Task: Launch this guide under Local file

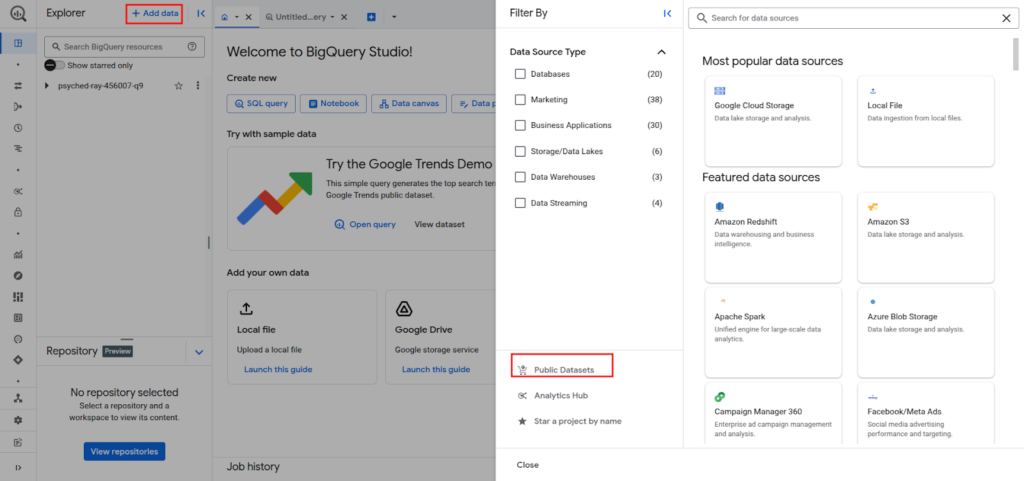Action: 278,369
